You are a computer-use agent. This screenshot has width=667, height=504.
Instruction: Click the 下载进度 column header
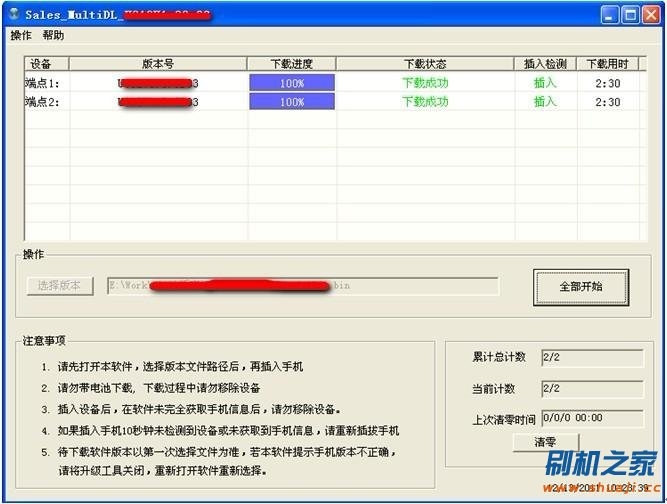pyautogui.click(x=292, y=64)
